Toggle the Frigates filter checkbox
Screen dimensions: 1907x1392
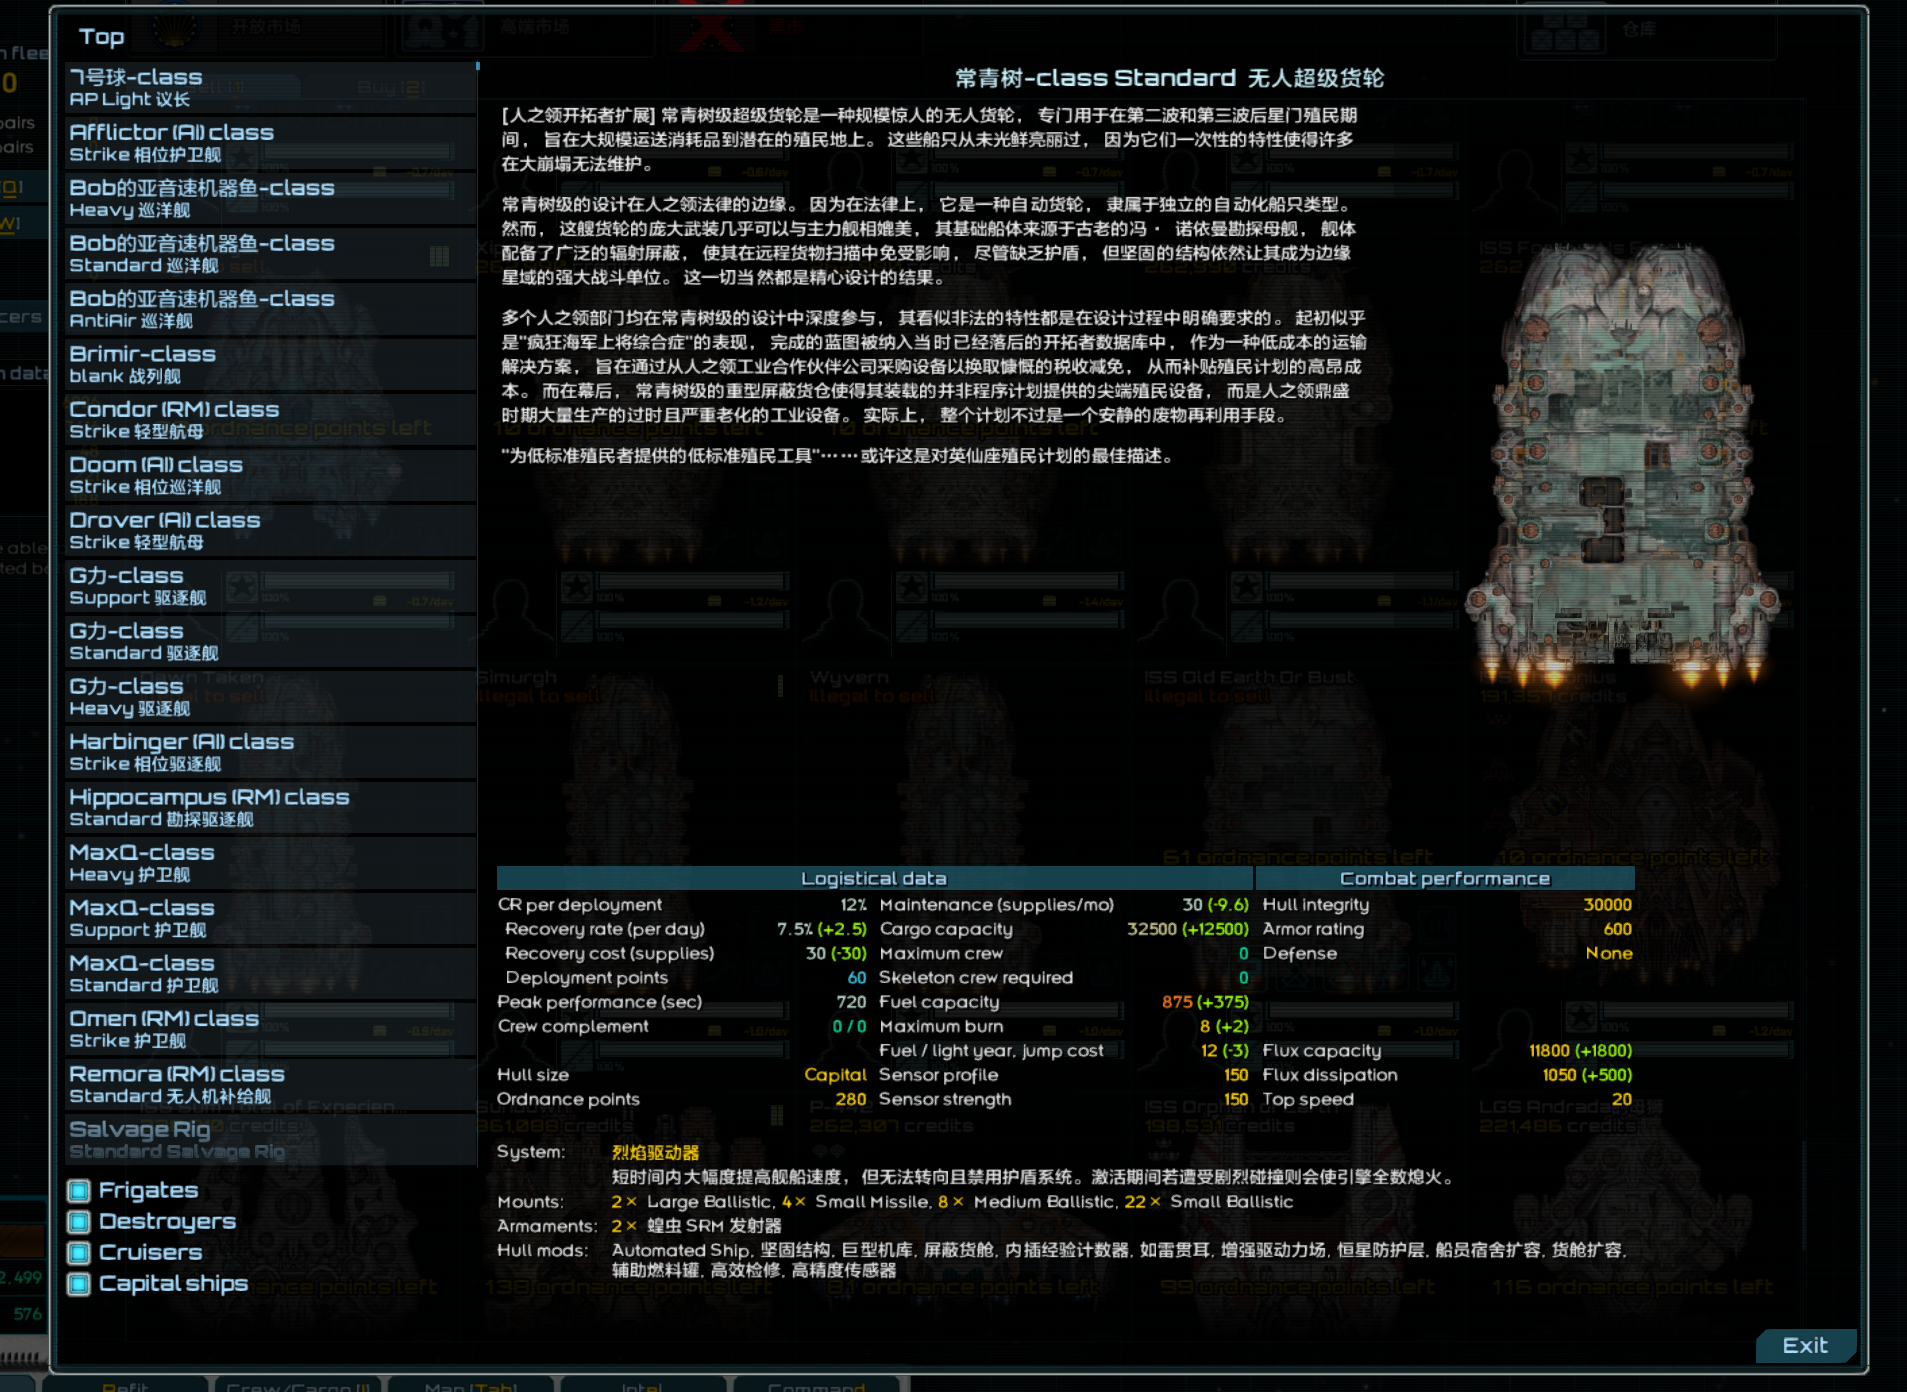coord(80,1189)
